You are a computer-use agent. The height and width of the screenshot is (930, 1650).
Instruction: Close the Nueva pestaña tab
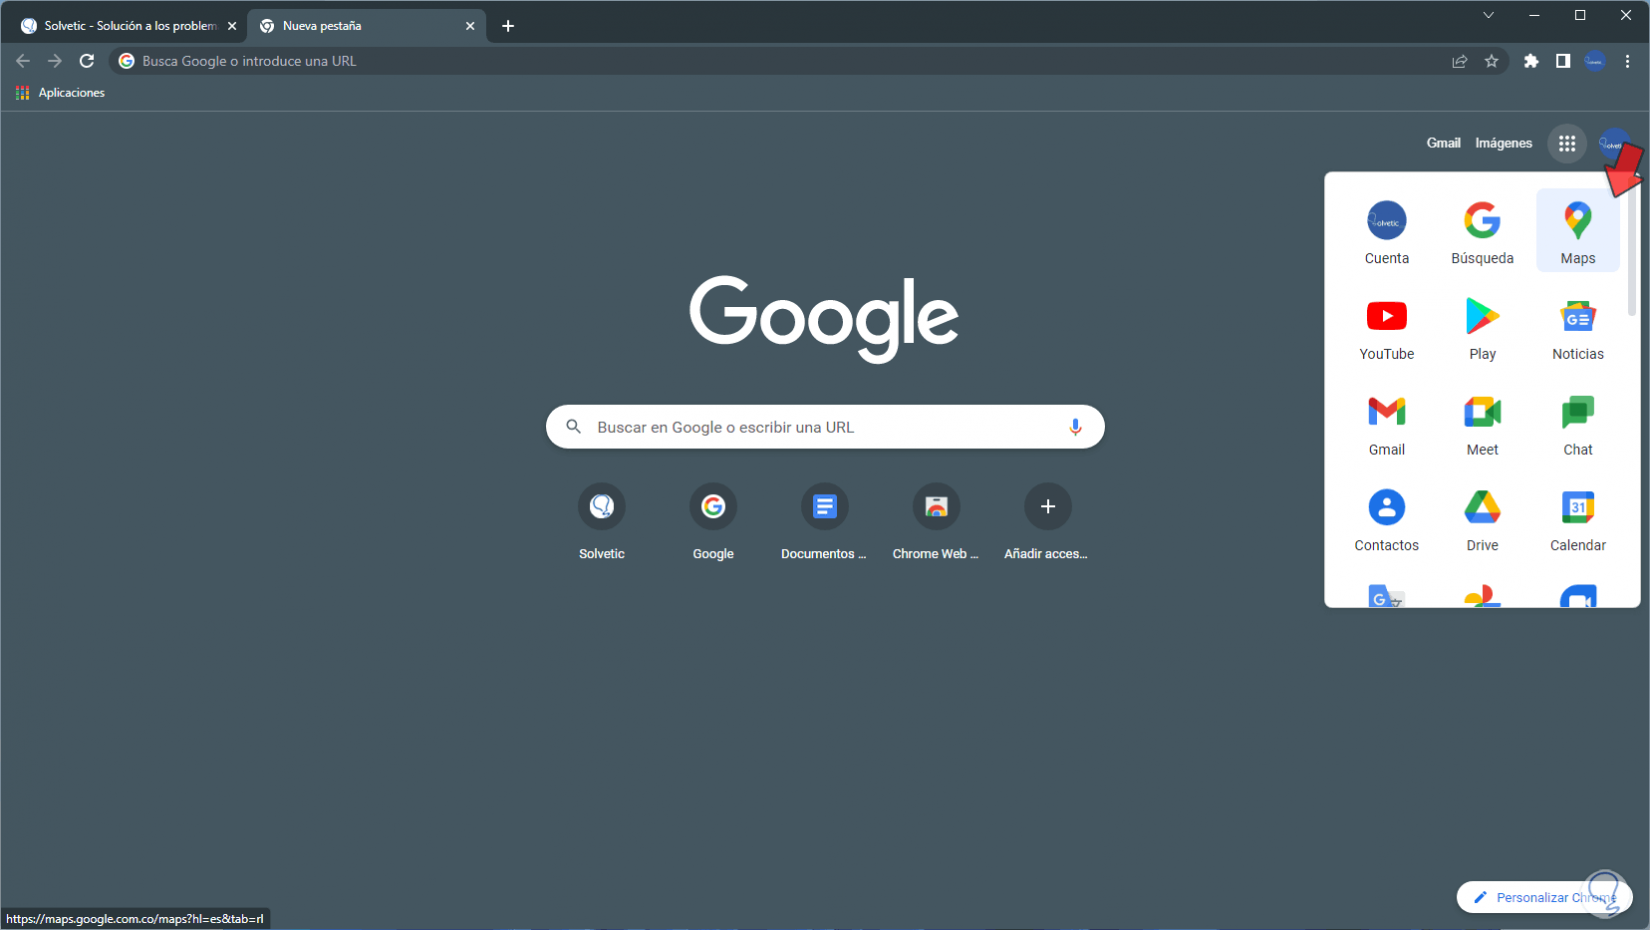470,26
